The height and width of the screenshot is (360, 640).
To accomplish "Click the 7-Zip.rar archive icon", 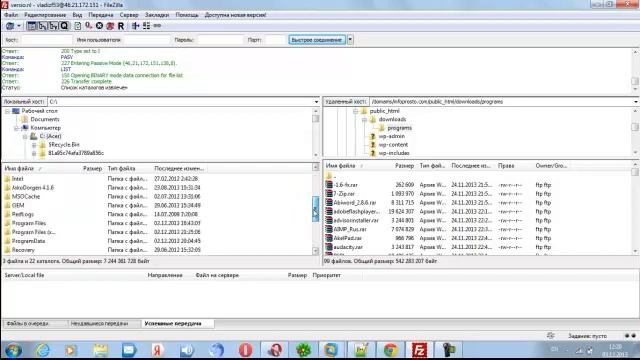I will click(x=329, y=193).
